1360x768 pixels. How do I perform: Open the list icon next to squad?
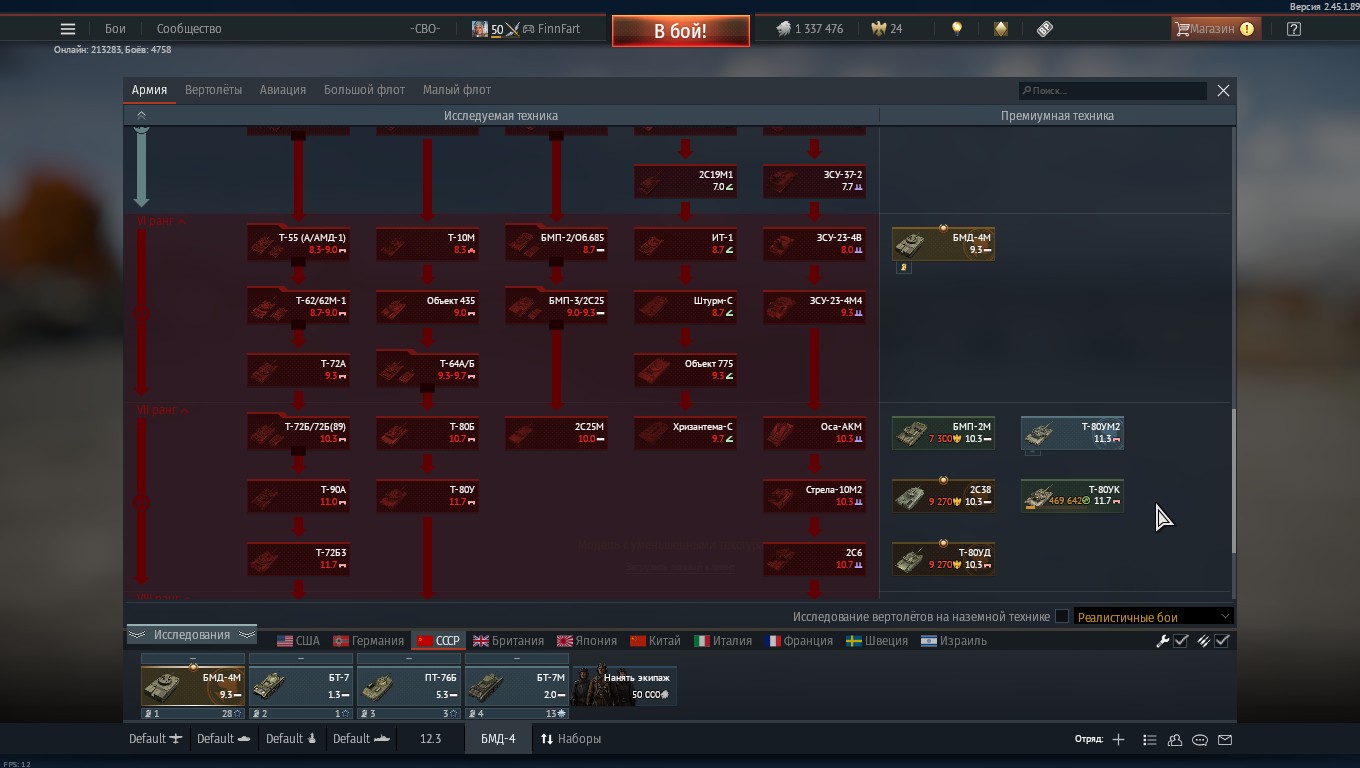coord(1150,740)
